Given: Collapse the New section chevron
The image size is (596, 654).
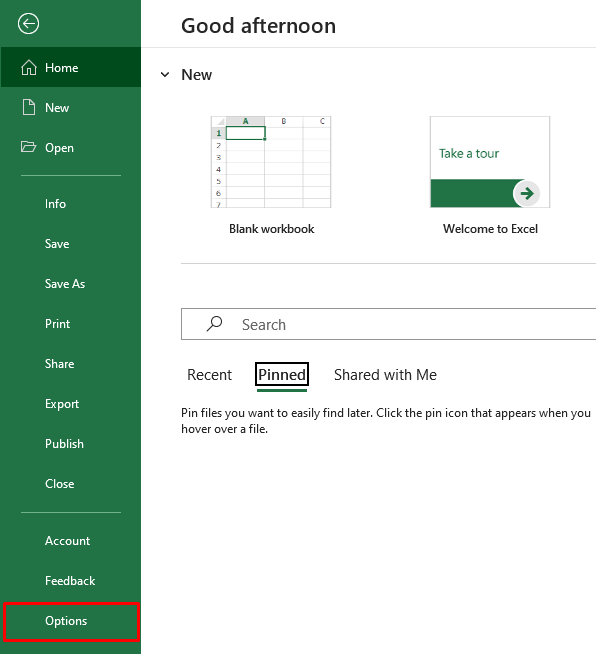Looking at the screenshot, I should click(165, 75).
